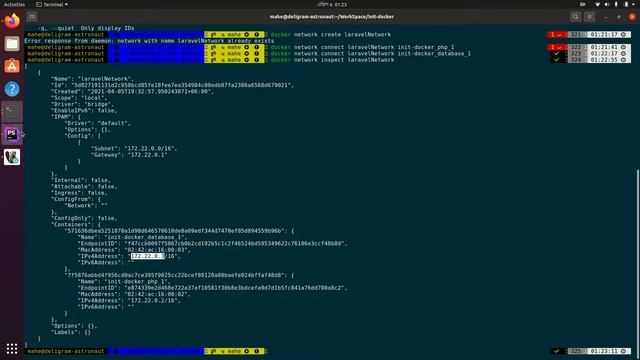Click the 01:23:11 timestamp on bottom prompt
The width and height of the screenshot is (640, 360).
(605, 351)
